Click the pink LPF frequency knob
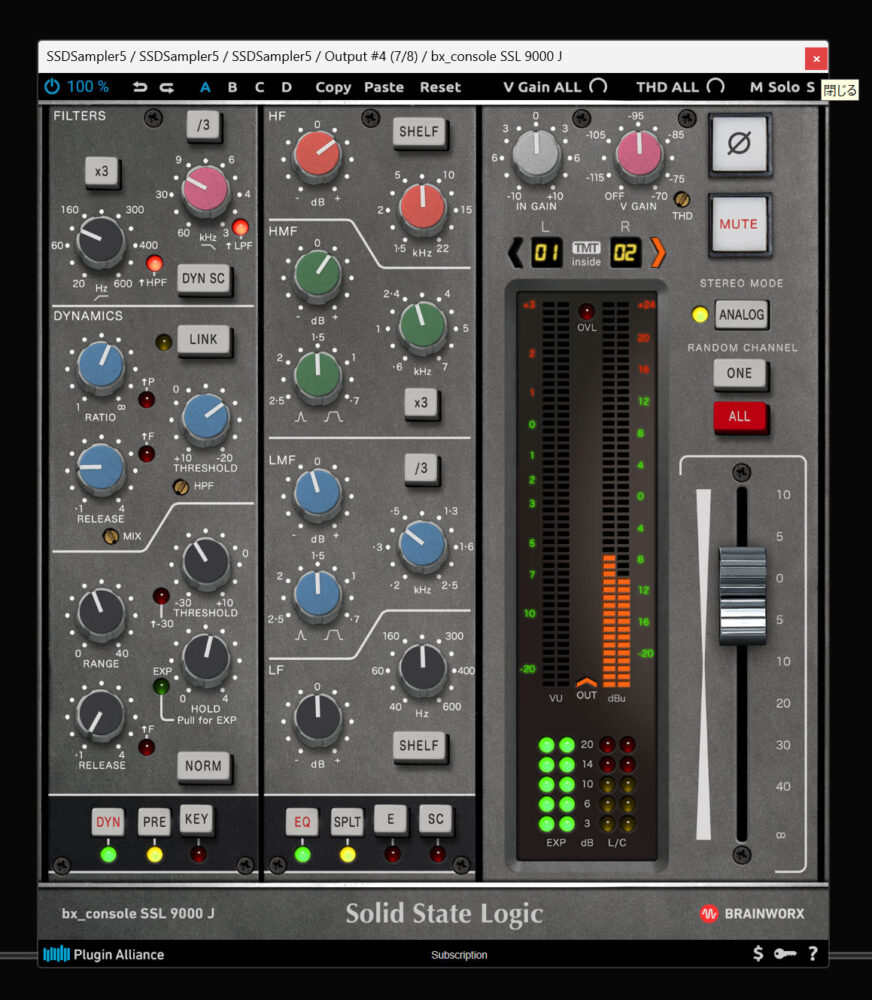Image resolution: width=872 pixels, height=1000 pixels. pos(205,189)
